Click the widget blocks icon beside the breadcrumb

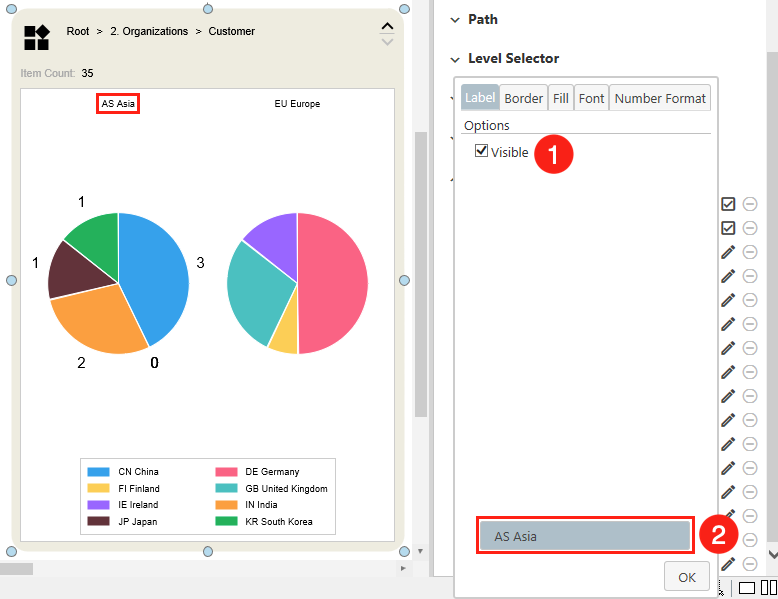coord(36,38)
